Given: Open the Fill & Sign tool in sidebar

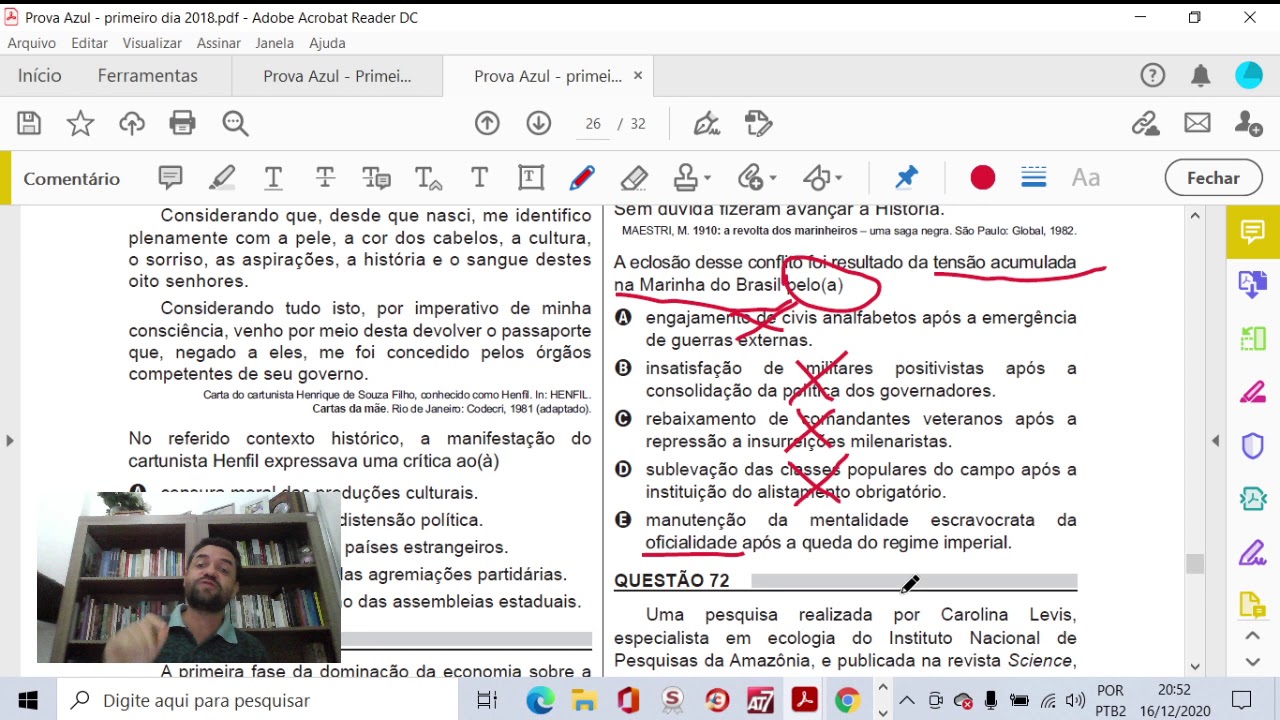Looking at the screenshot, I should pyautogui.click(x=1253, y=553).
